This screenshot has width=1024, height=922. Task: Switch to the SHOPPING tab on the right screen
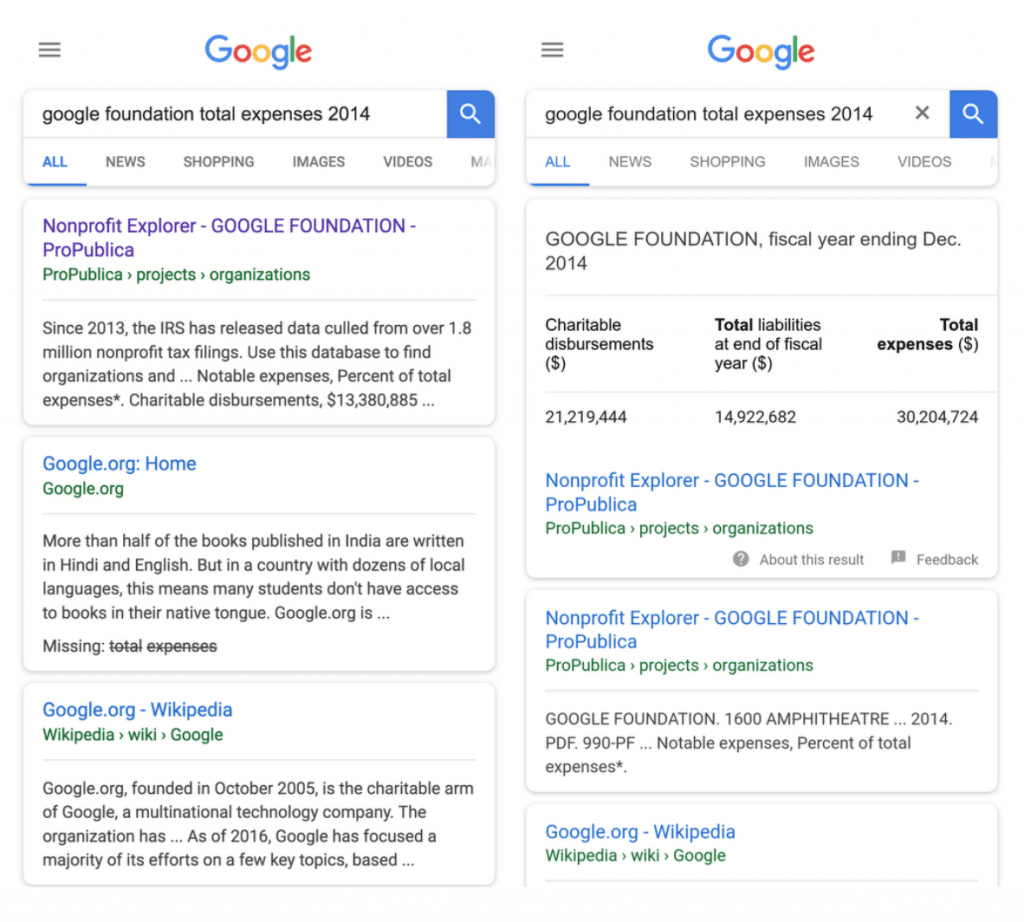pos(728,162)
